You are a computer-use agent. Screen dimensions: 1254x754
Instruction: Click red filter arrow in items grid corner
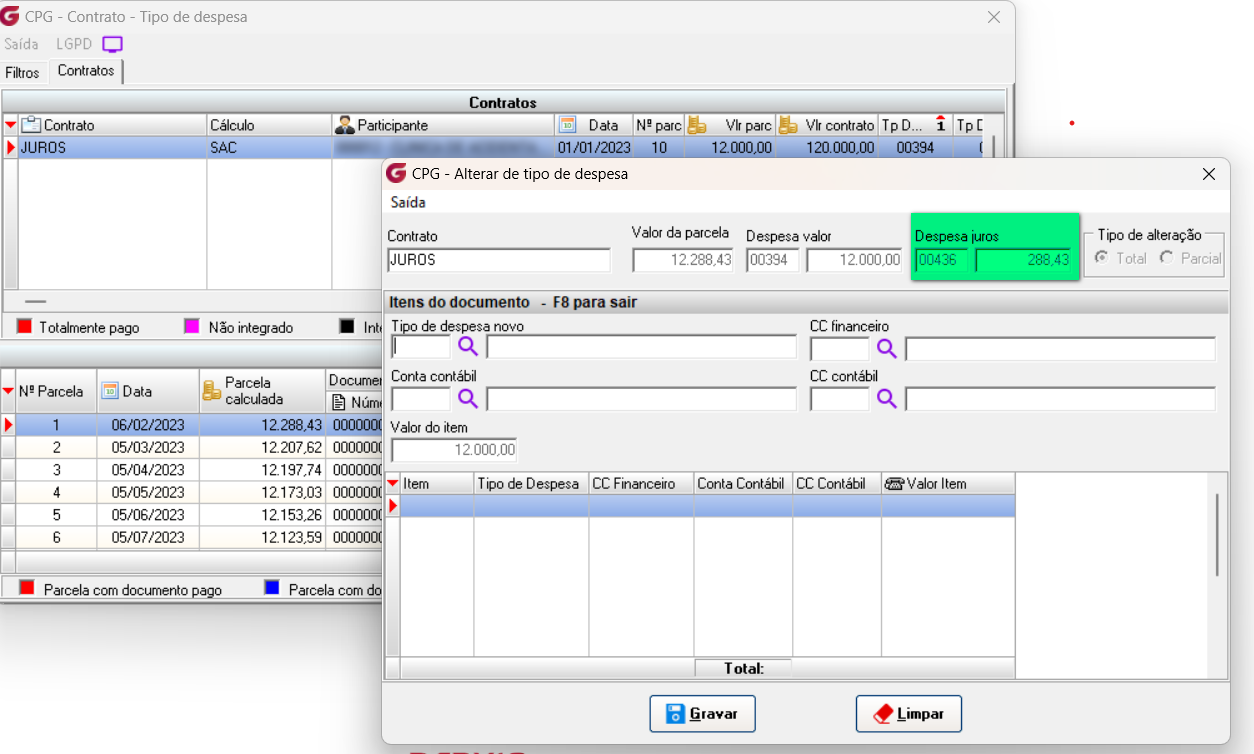[393, 483]
